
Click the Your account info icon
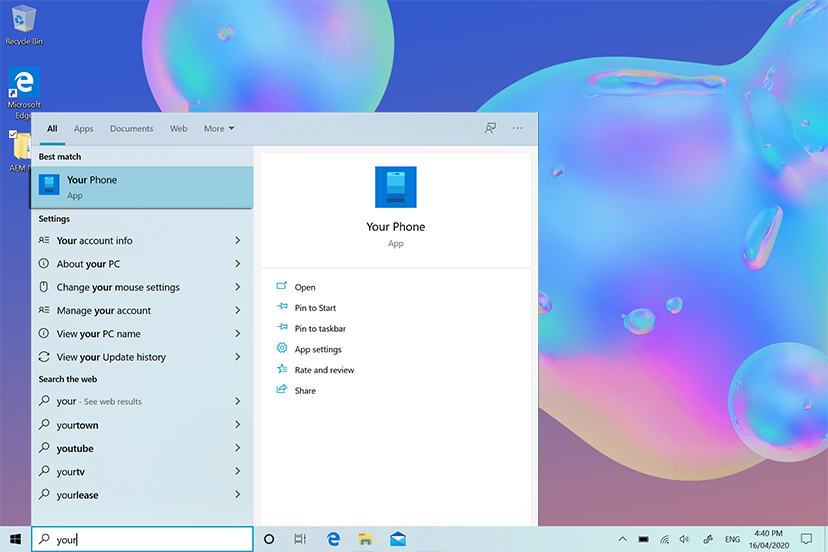[x=44, y=240]
